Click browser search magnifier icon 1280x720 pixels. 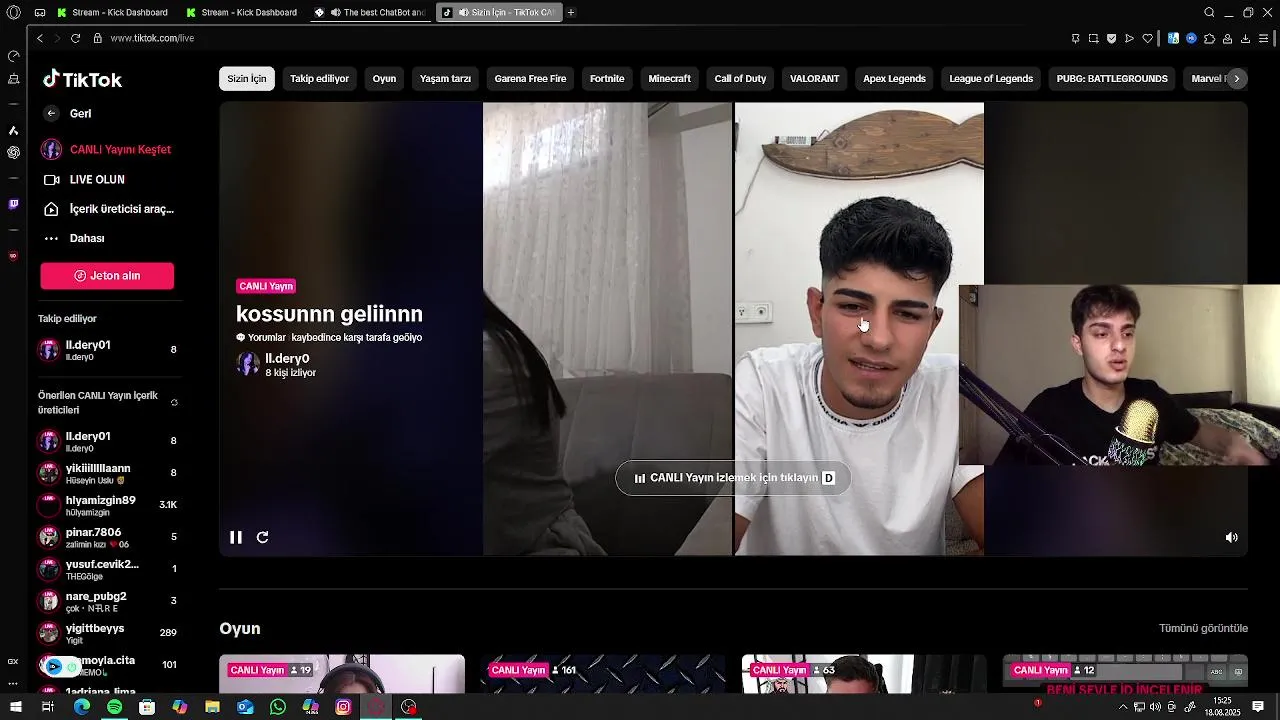coord(1209,12)
